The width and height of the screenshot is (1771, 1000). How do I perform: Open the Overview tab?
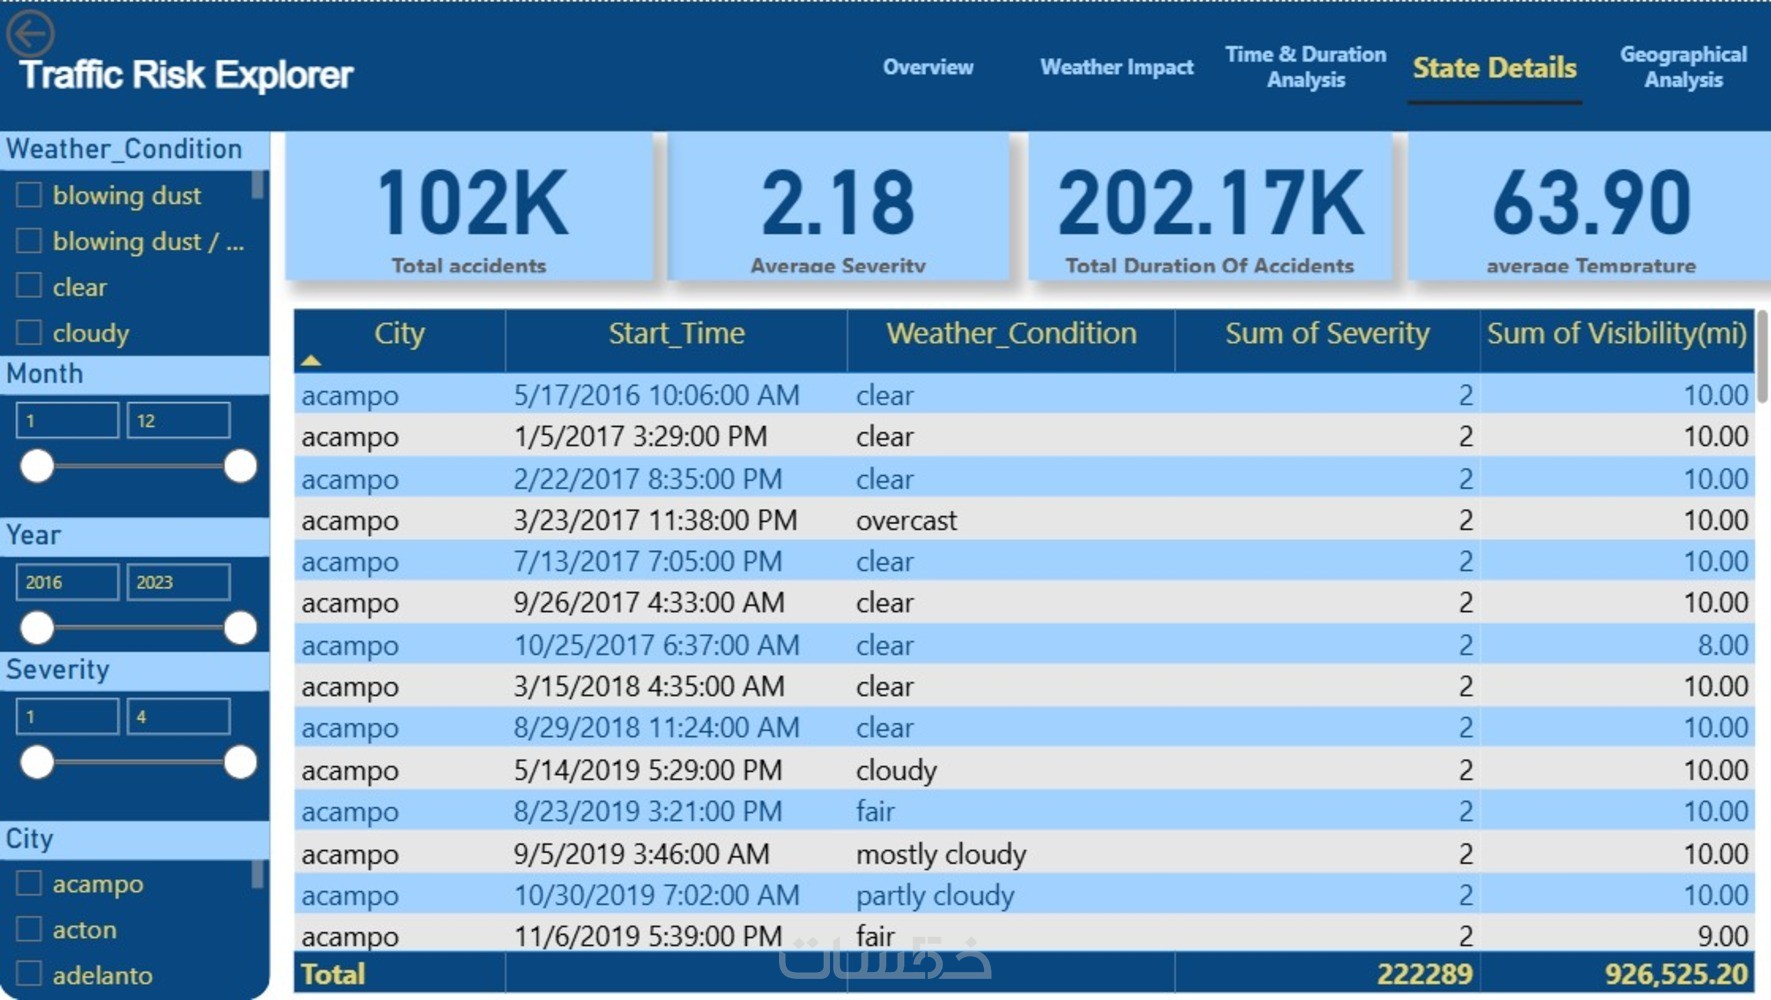point(928,67)
